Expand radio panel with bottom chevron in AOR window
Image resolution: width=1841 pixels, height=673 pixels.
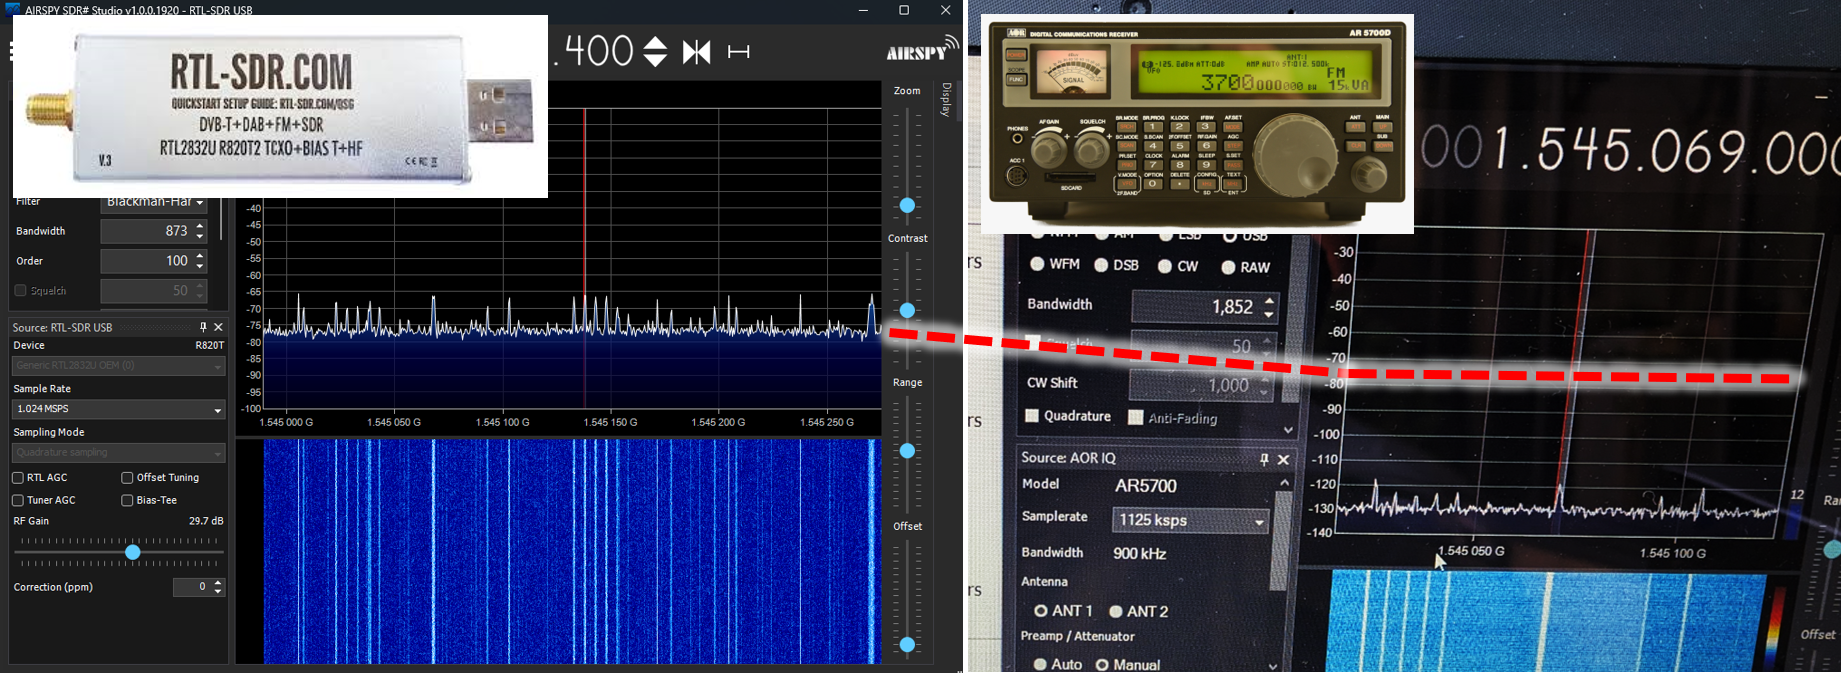tap(1288, 430)
